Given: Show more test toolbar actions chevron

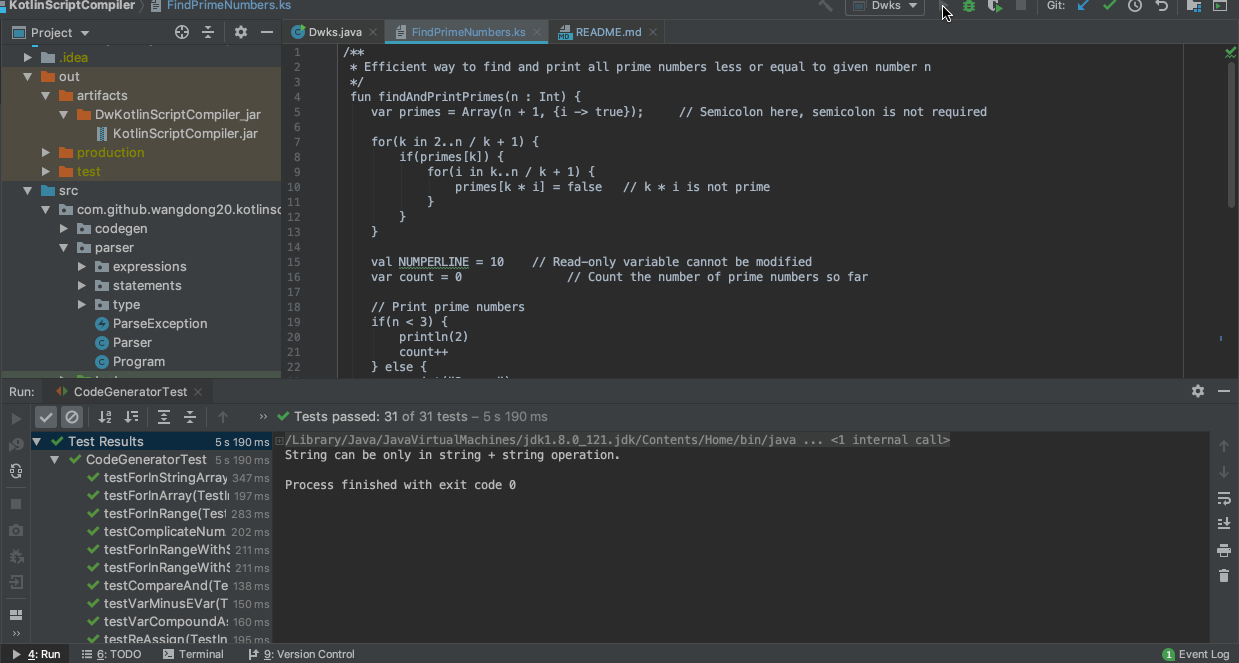Looking at the screenshot, I should pyautogui.click(x=263, y=417).
